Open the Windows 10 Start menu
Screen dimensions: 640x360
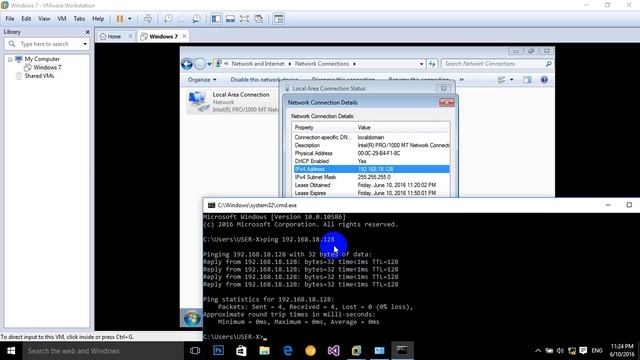(11, 351)
